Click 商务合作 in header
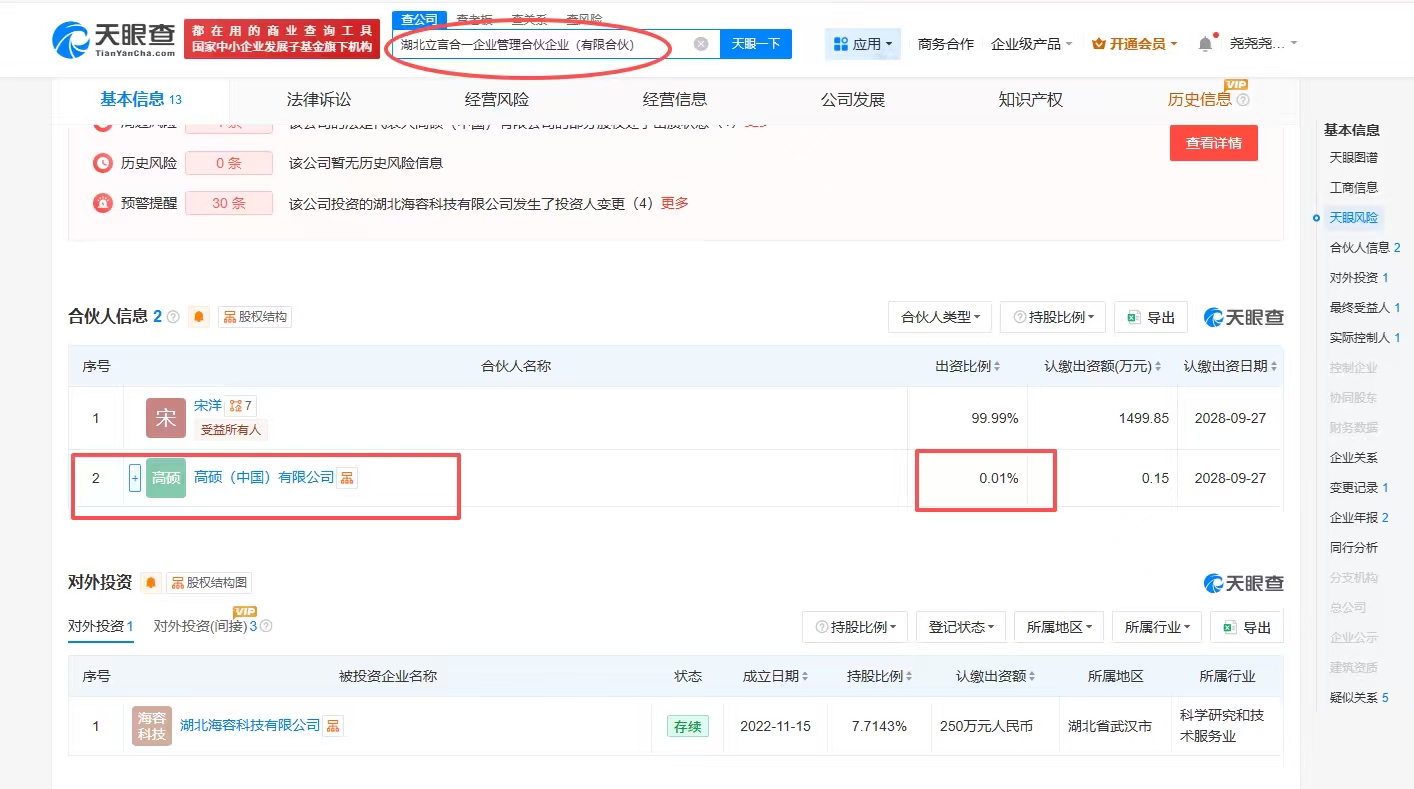The width and height of the screenshot is (1414, 789). (x=946, y=44)
